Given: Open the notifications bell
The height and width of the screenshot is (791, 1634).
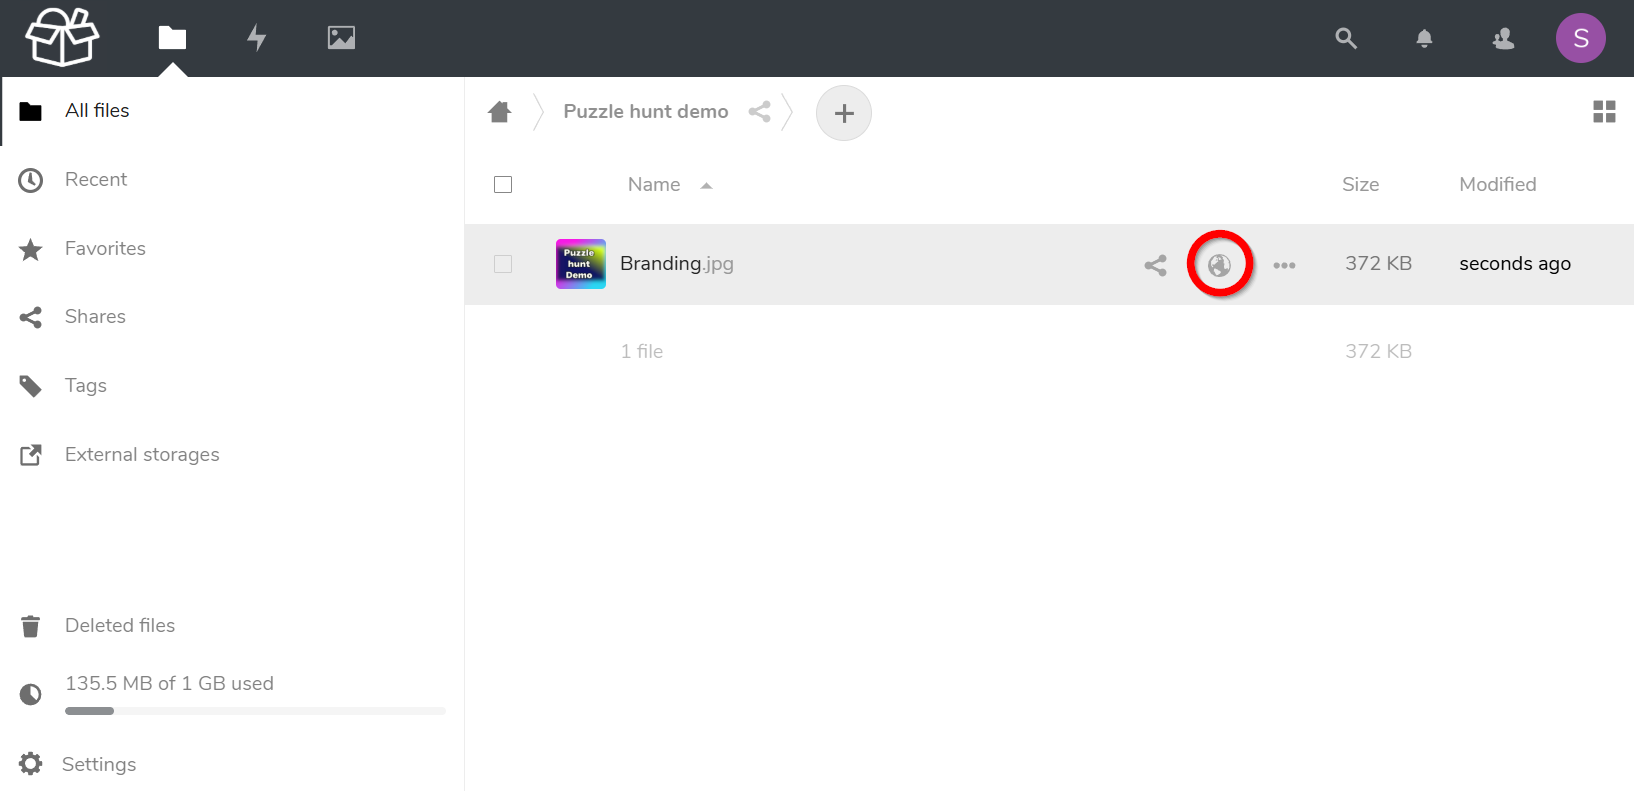Looking at the screenshot, I should pyautogui.click(x=1424, y=38).
